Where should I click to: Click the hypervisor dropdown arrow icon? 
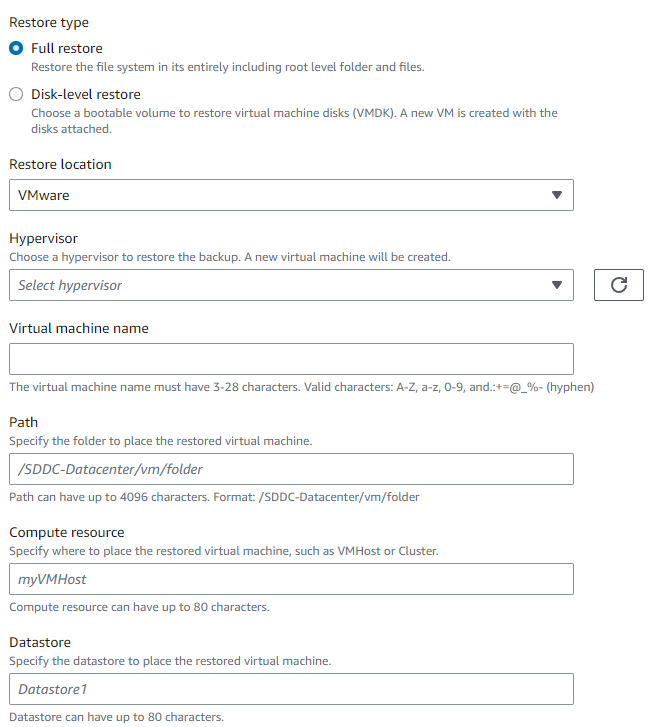pos(557,285)
